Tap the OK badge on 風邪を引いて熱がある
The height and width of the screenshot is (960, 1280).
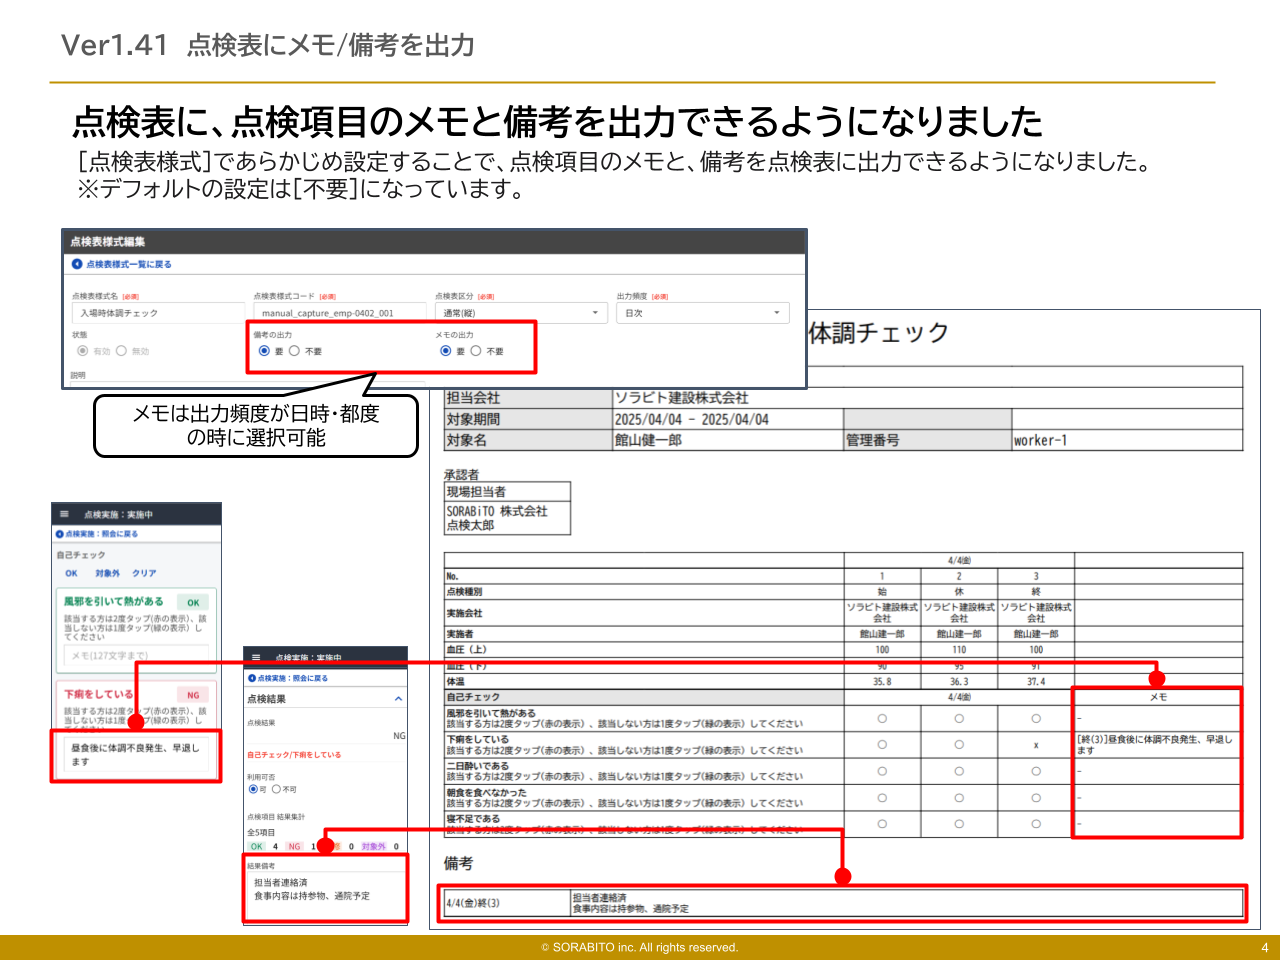pyautogui.click(x=193, y=602)
